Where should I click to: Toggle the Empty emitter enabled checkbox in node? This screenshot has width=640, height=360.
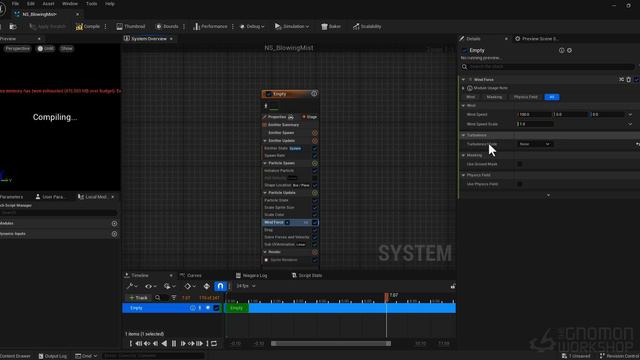[269, 94]
